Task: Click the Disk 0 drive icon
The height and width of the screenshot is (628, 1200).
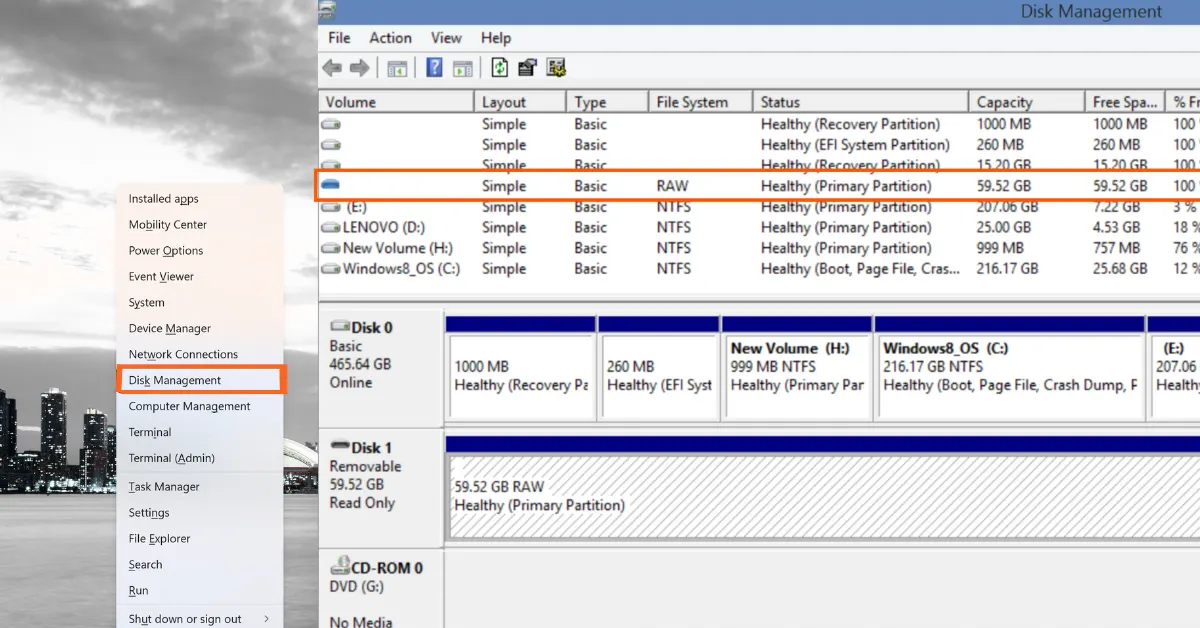Action: (x=340, y=327)
